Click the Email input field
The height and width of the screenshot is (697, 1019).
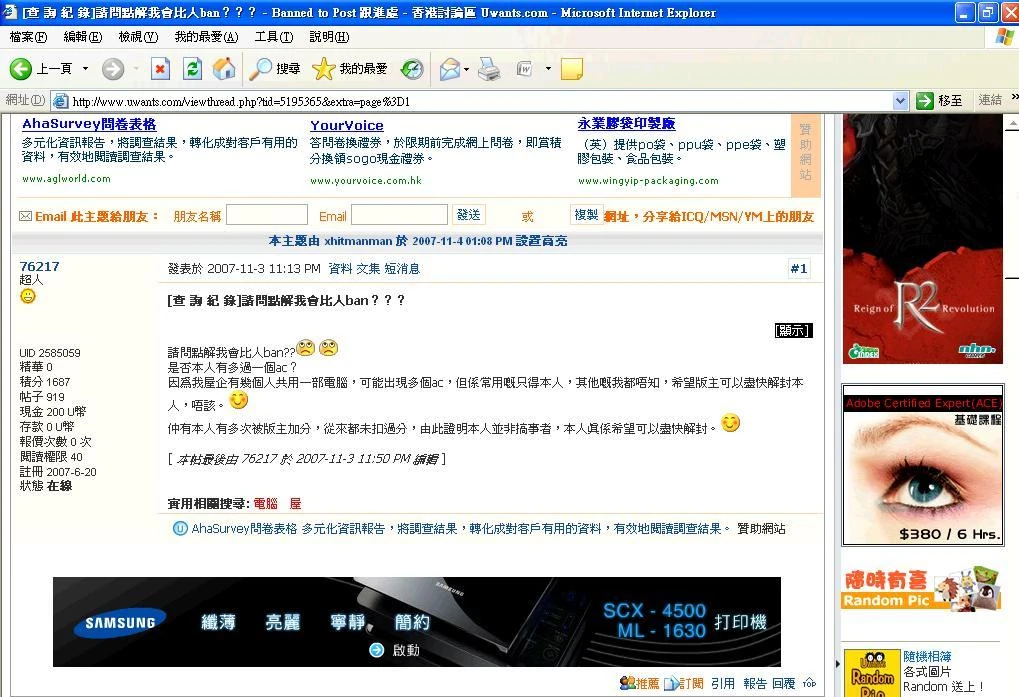coord(399,215)
